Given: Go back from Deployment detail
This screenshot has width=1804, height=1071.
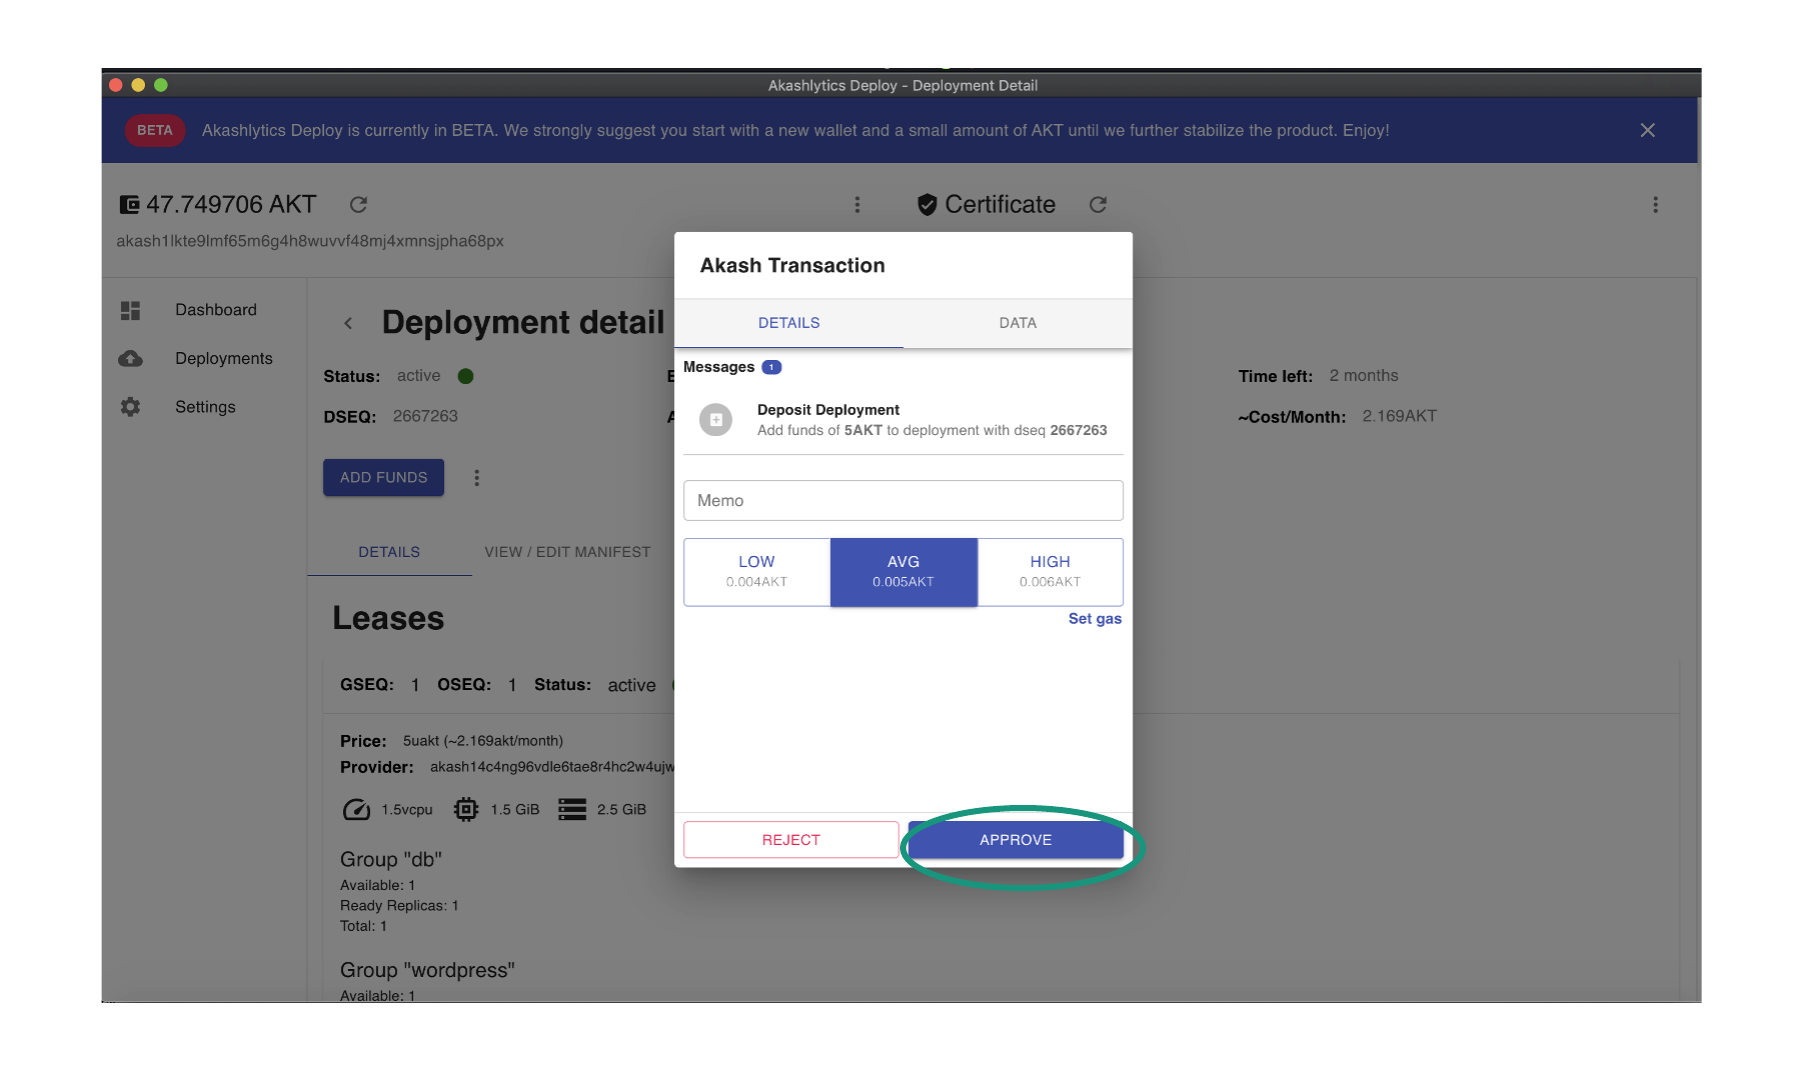Looking at the screenshot, I should pyautogui.click(x=348, y=323).
